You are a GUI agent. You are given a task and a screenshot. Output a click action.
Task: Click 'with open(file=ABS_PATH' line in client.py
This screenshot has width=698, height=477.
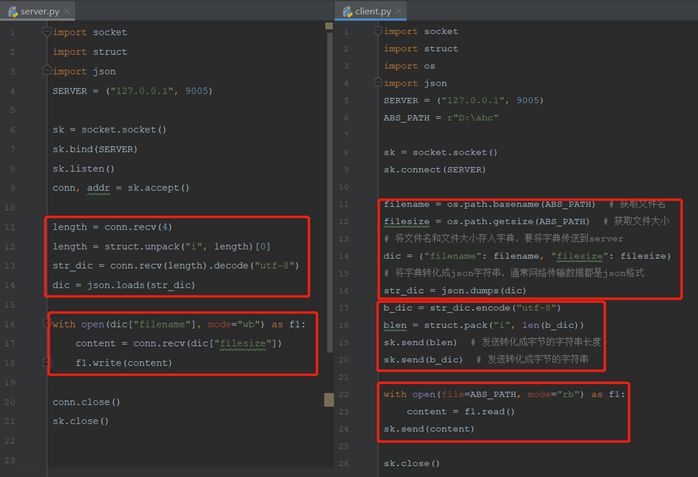coord(504,394)
